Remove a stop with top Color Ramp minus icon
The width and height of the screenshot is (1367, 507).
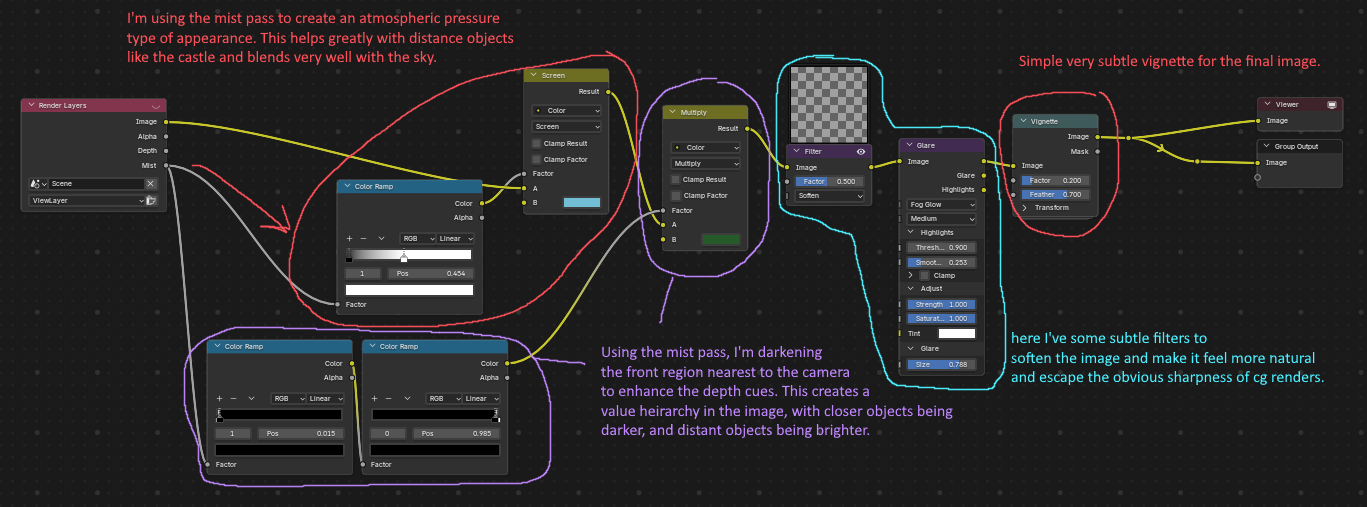(364, 239)
